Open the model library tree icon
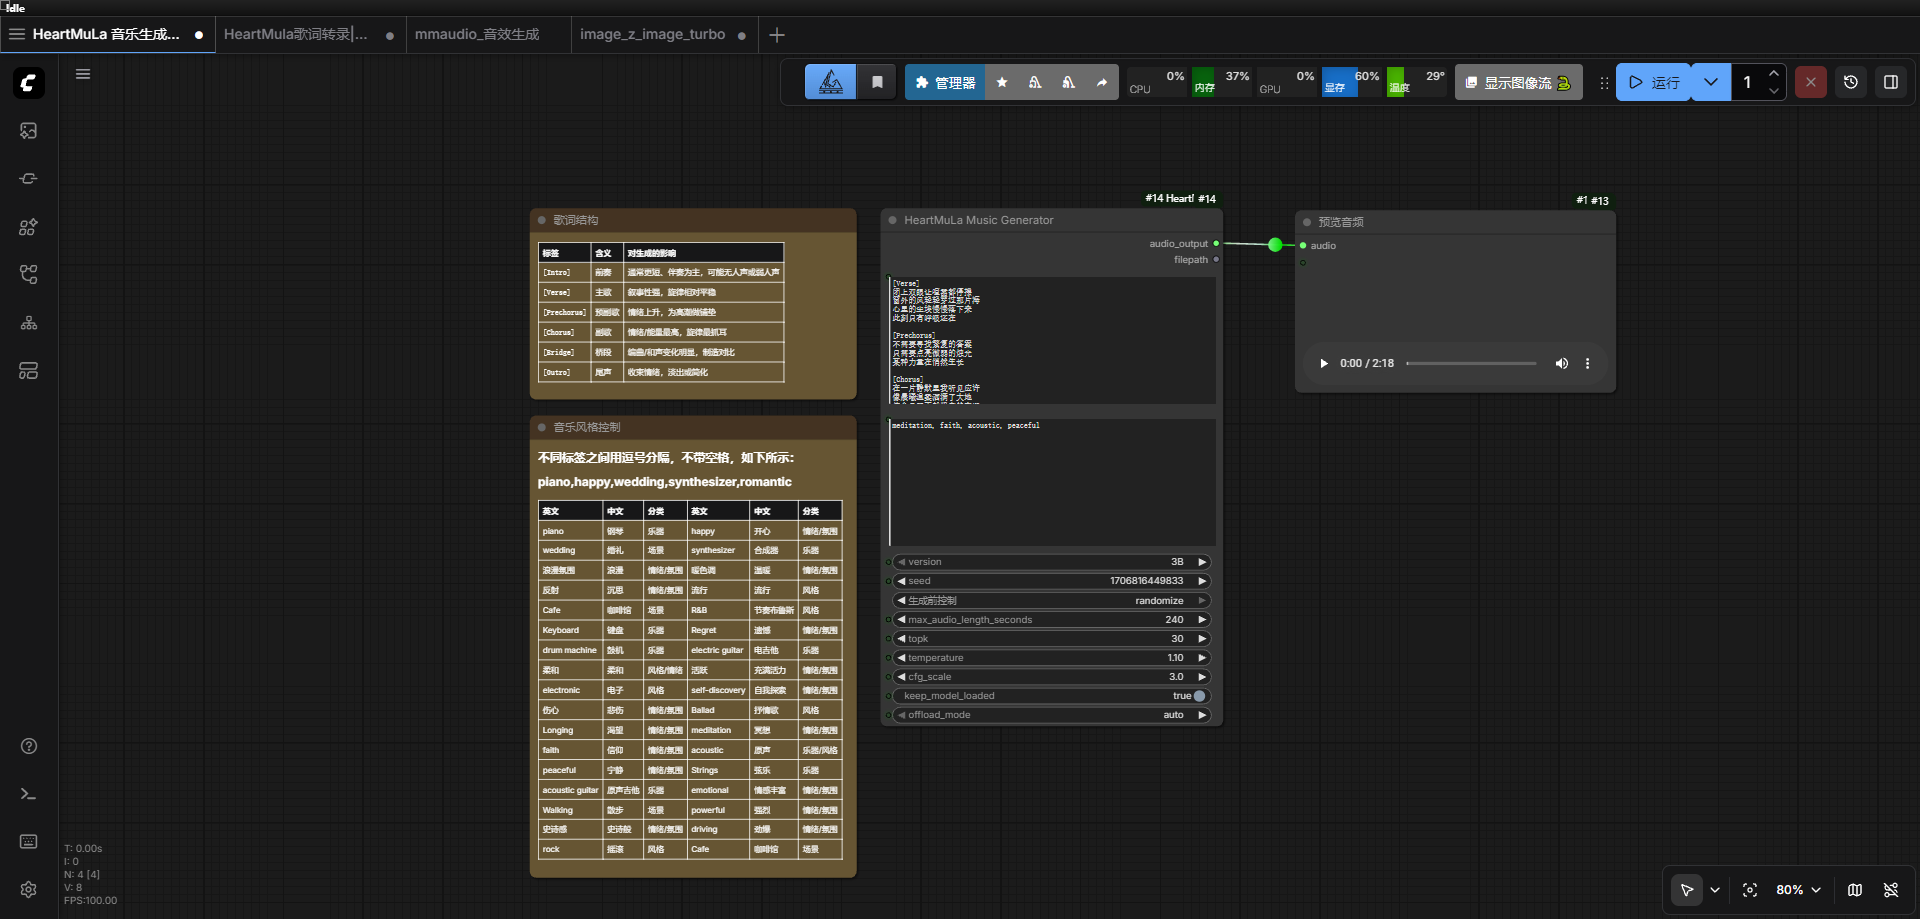The image size is (1920, 919). tap(28, 323)
